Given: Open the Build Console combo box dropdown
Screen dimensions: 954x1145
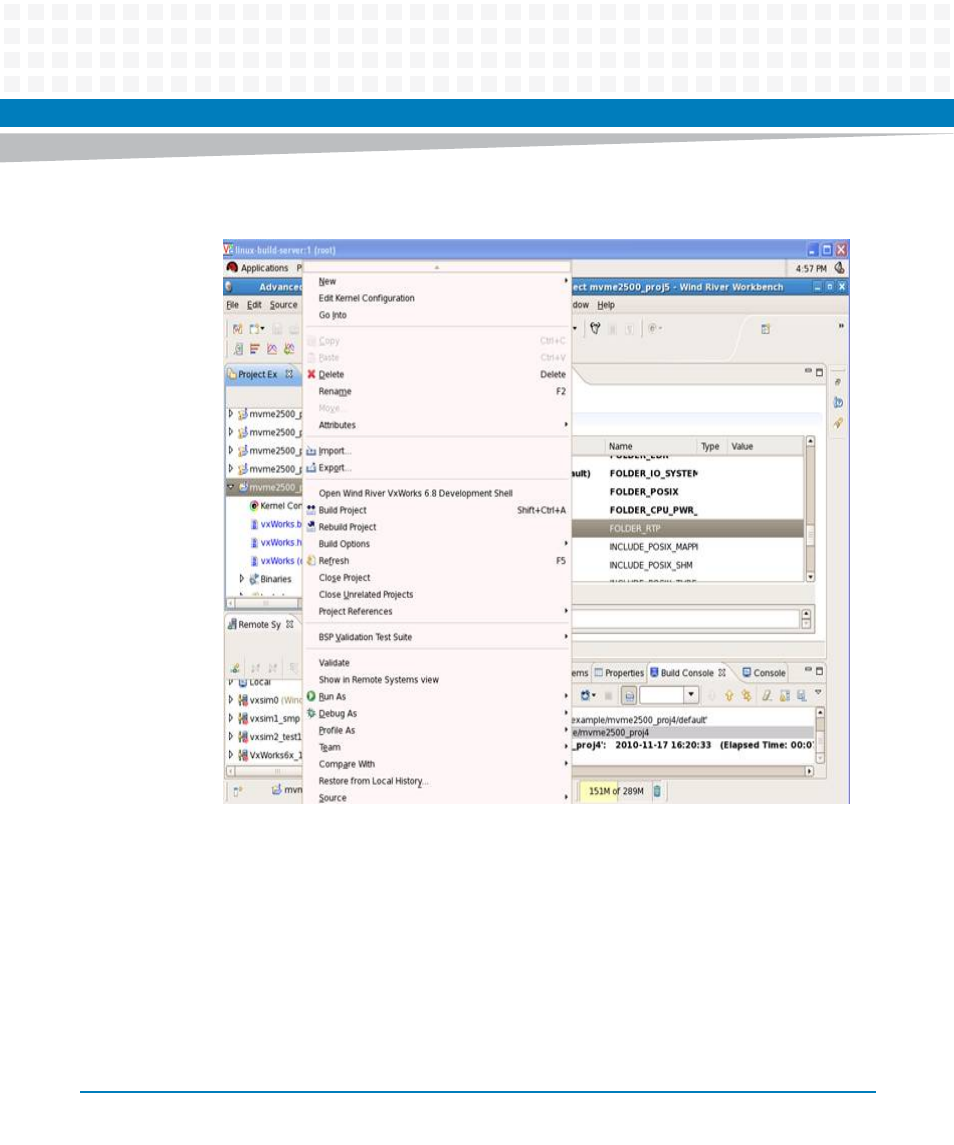Looking at the screenshot, I should pos(690,695).
